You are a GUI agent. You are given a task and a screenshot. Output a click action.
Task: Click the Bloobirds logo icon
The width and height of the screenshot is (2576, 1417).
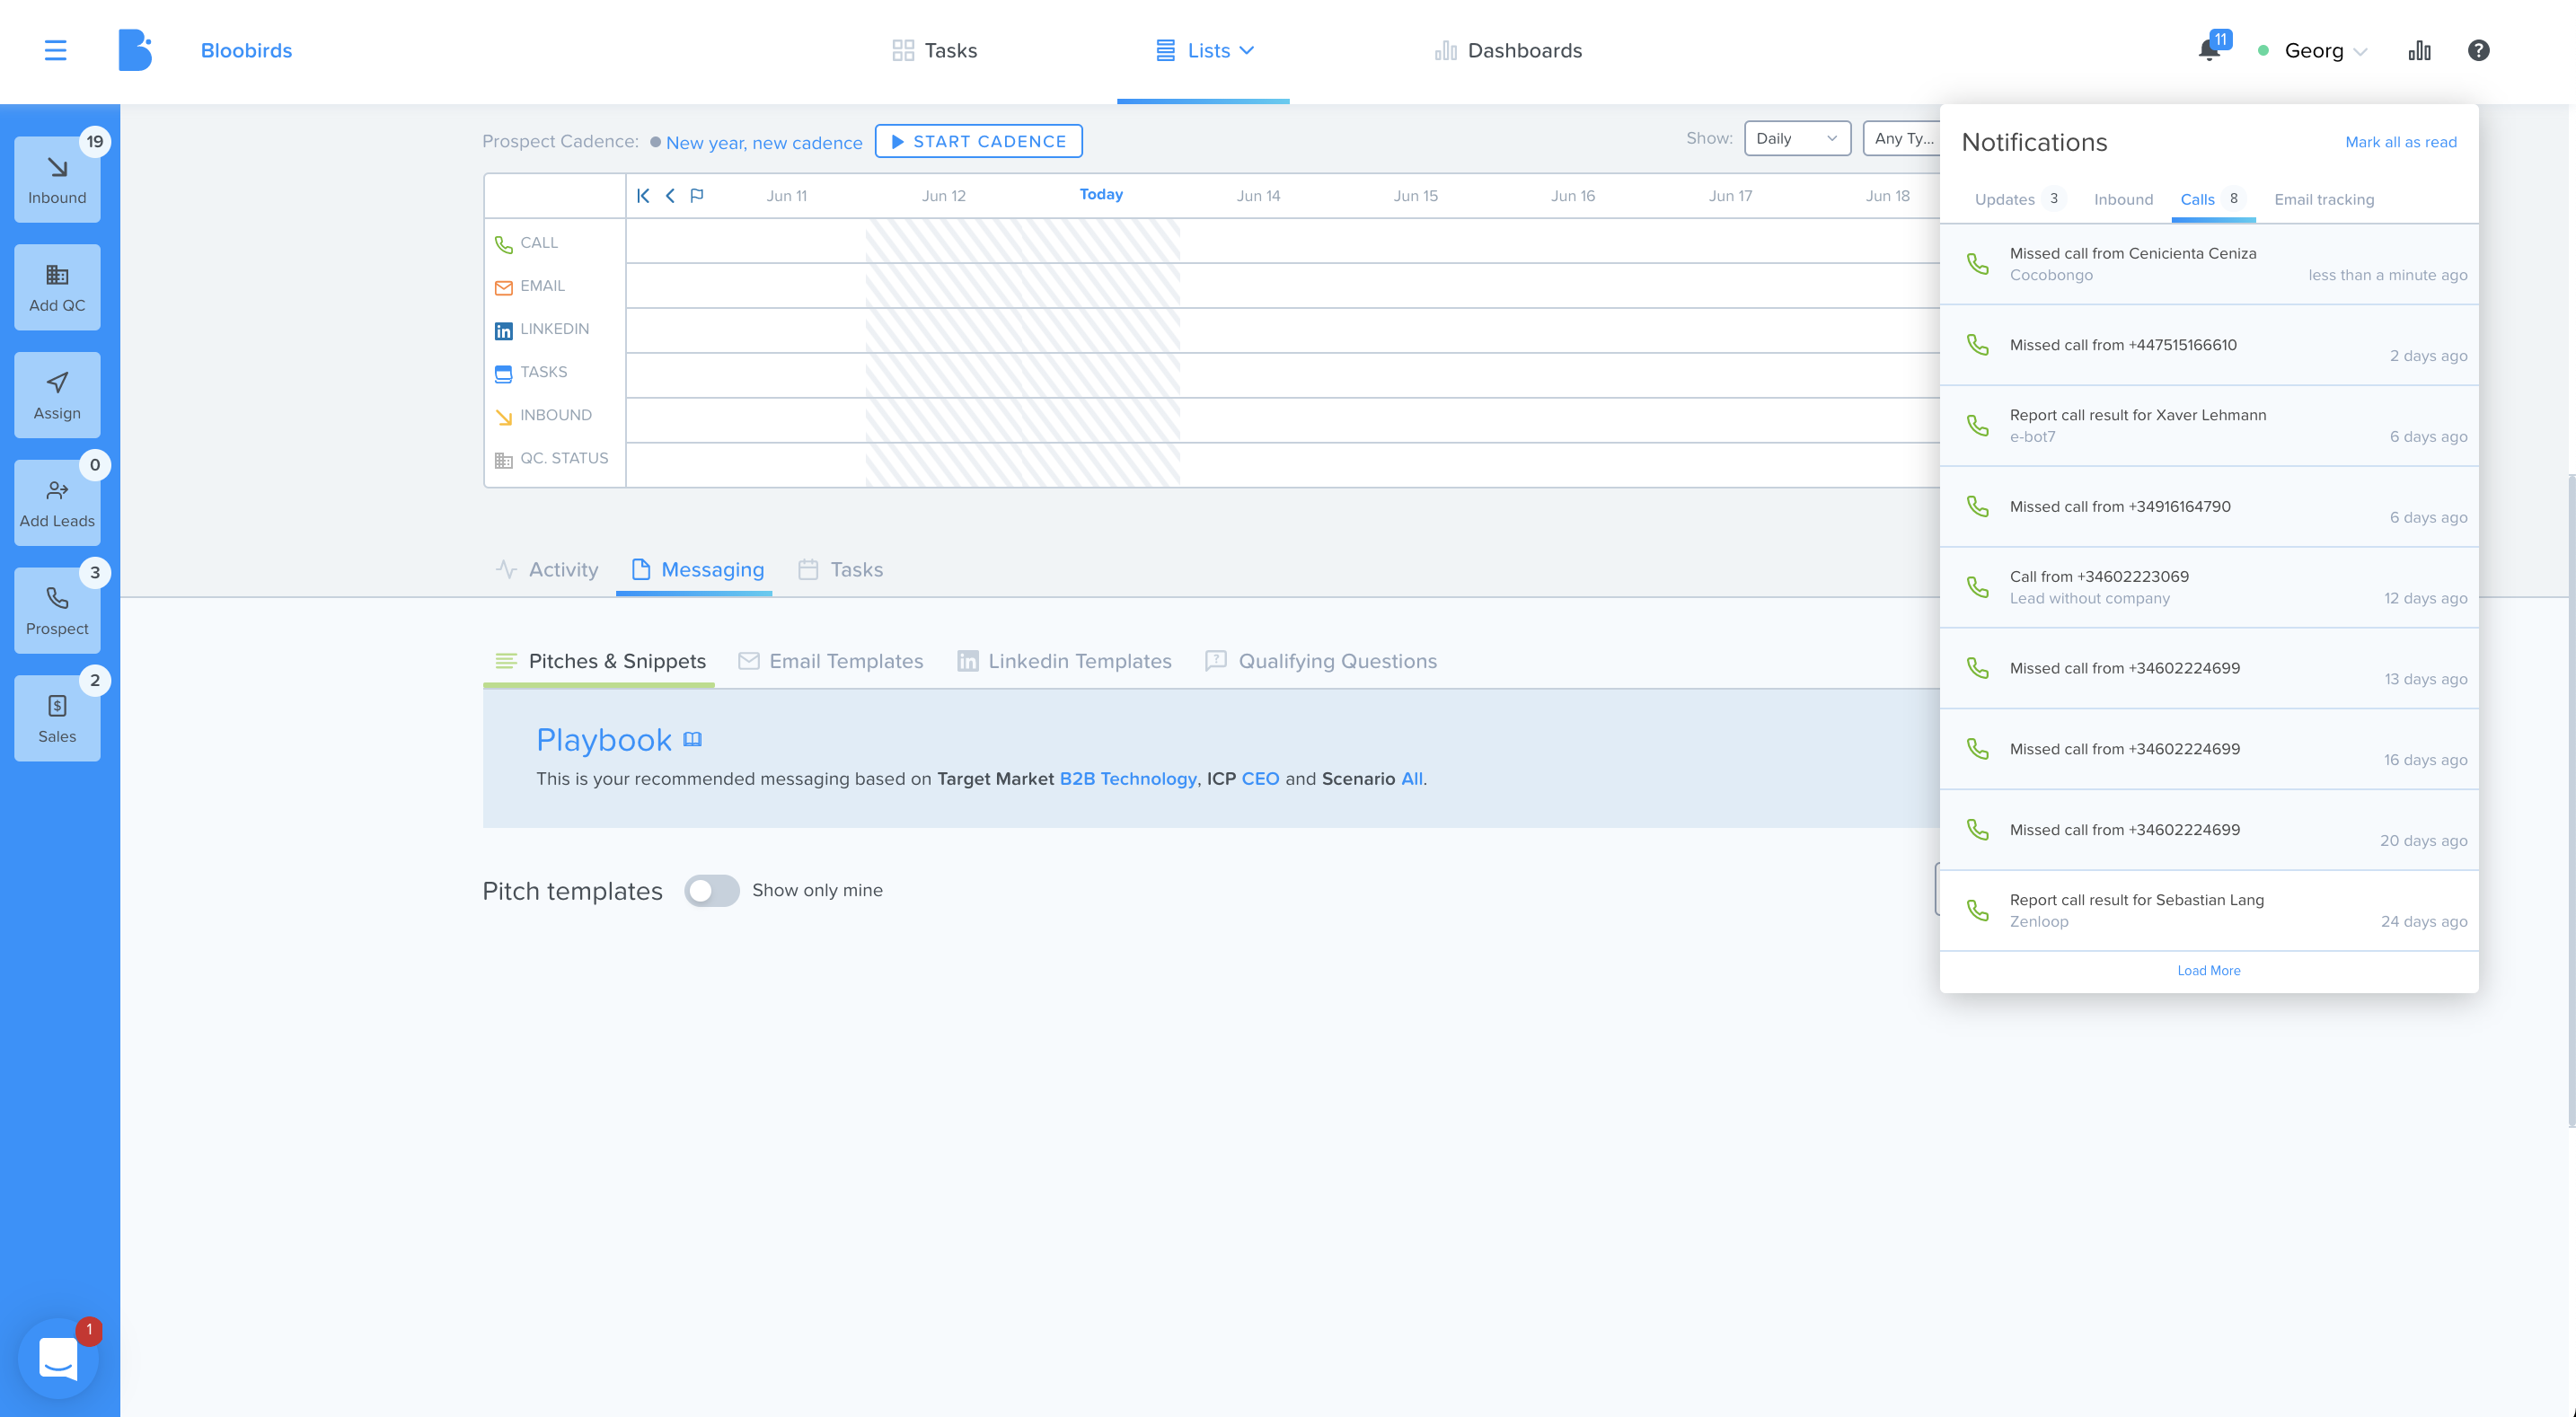(134, 50)
